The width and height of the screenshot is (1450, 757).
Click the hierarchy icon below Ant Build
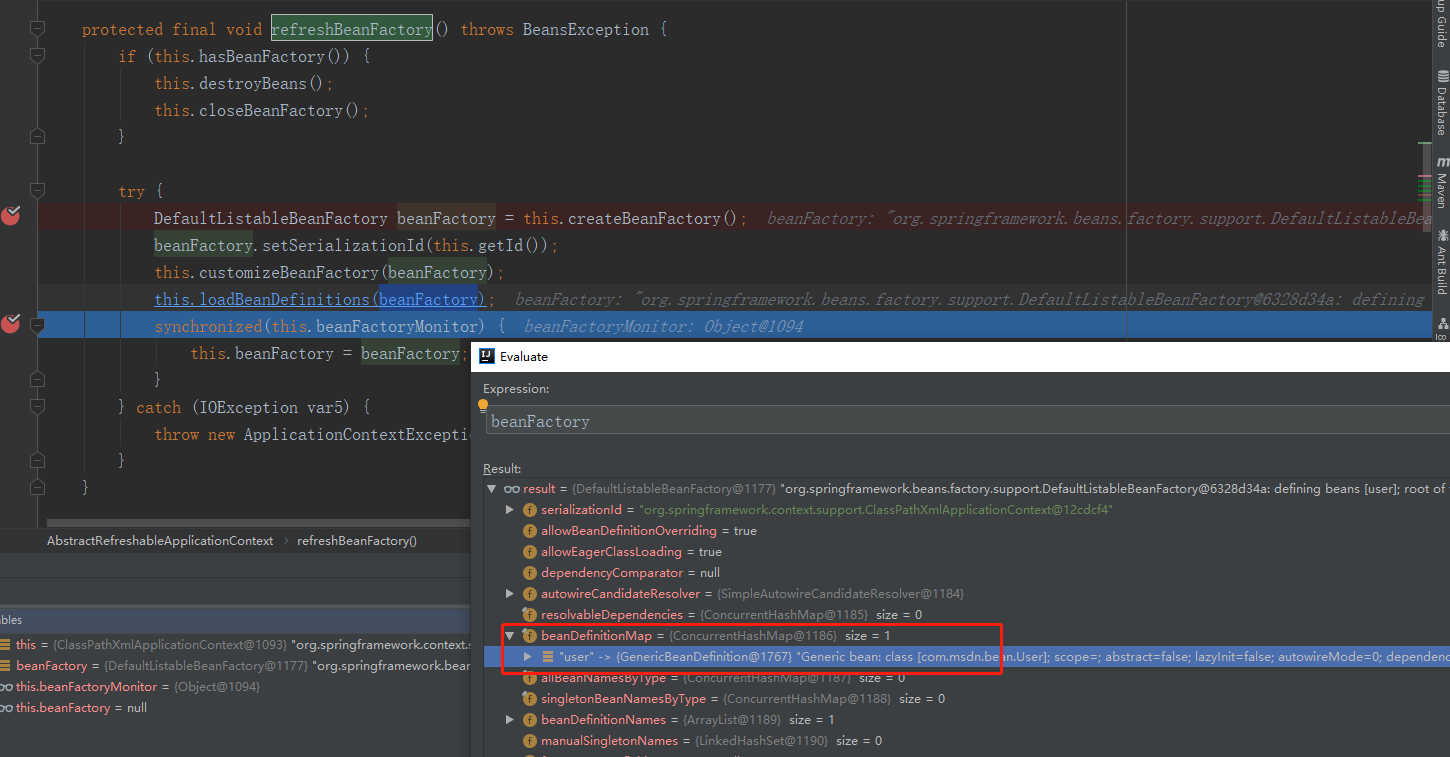tap(1442, 324)
